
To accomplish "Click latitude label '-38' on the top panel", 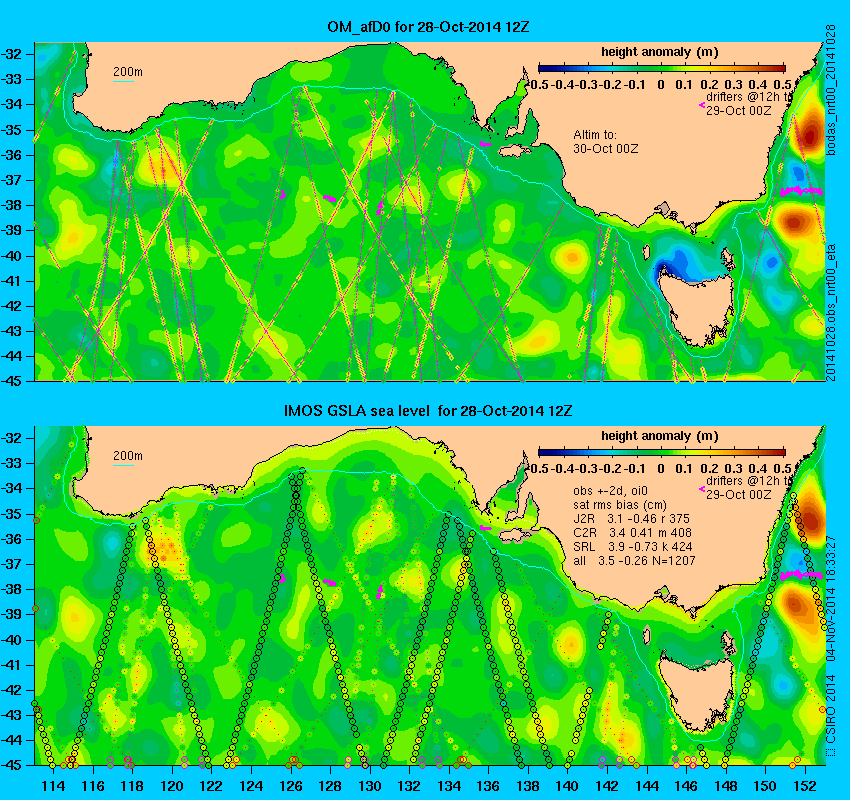I will [12, 205].
